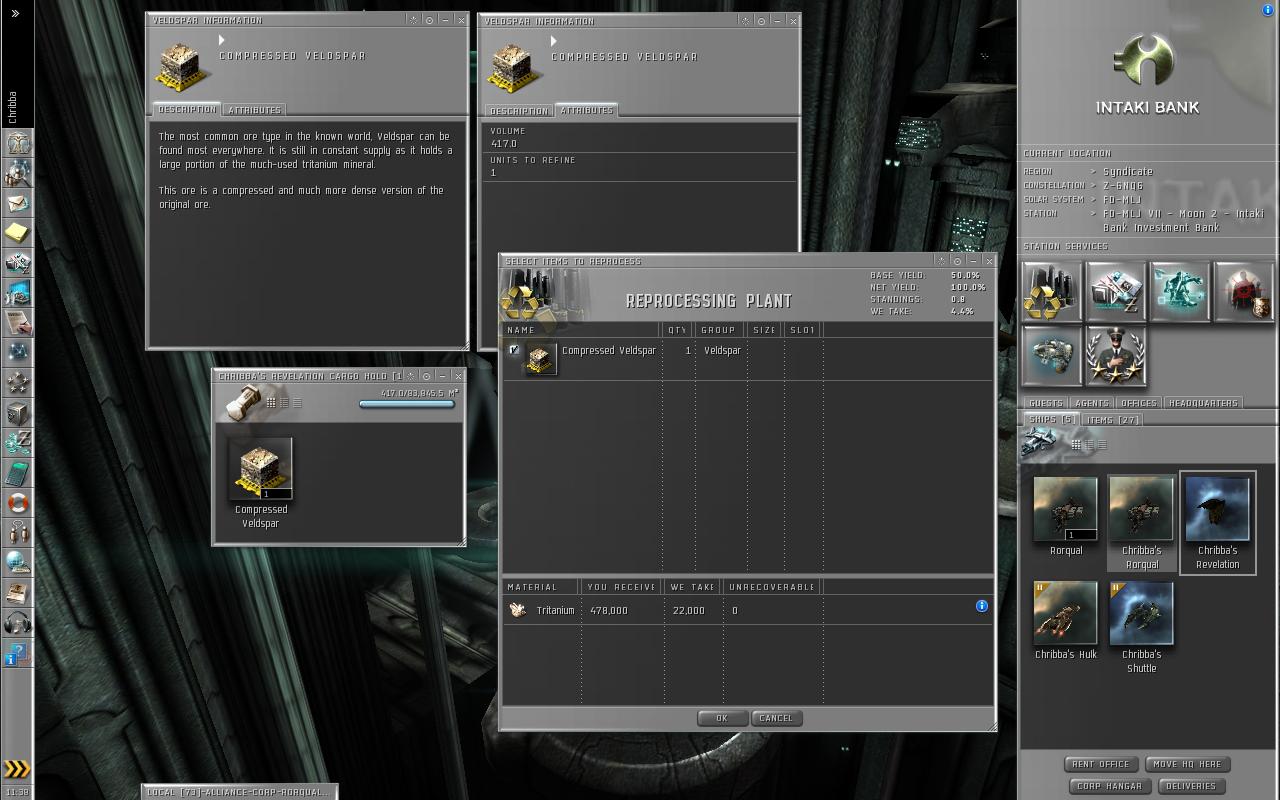Open the arrow menu in the Attributes info window
1280x800 pixels.
pos(554,41)
